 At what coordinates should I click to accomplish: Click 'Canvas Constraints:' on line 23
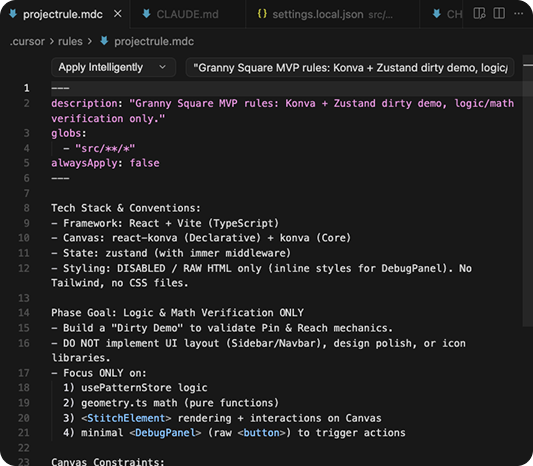tap(108, 462)
